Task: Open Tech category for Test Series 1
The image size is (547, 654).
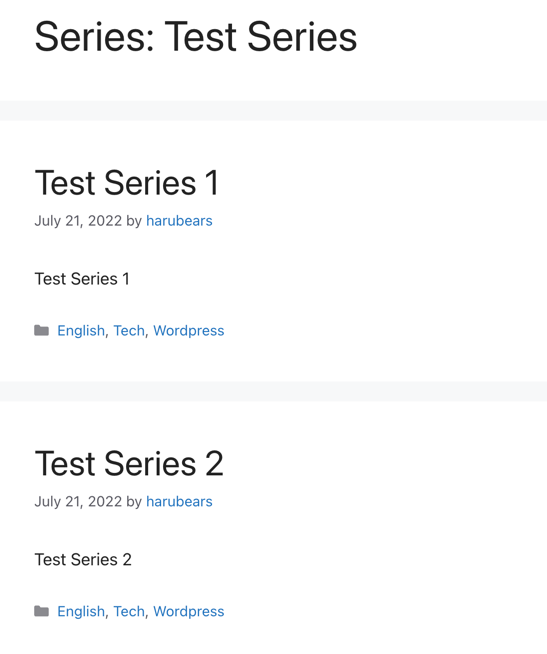Action: 129,330
